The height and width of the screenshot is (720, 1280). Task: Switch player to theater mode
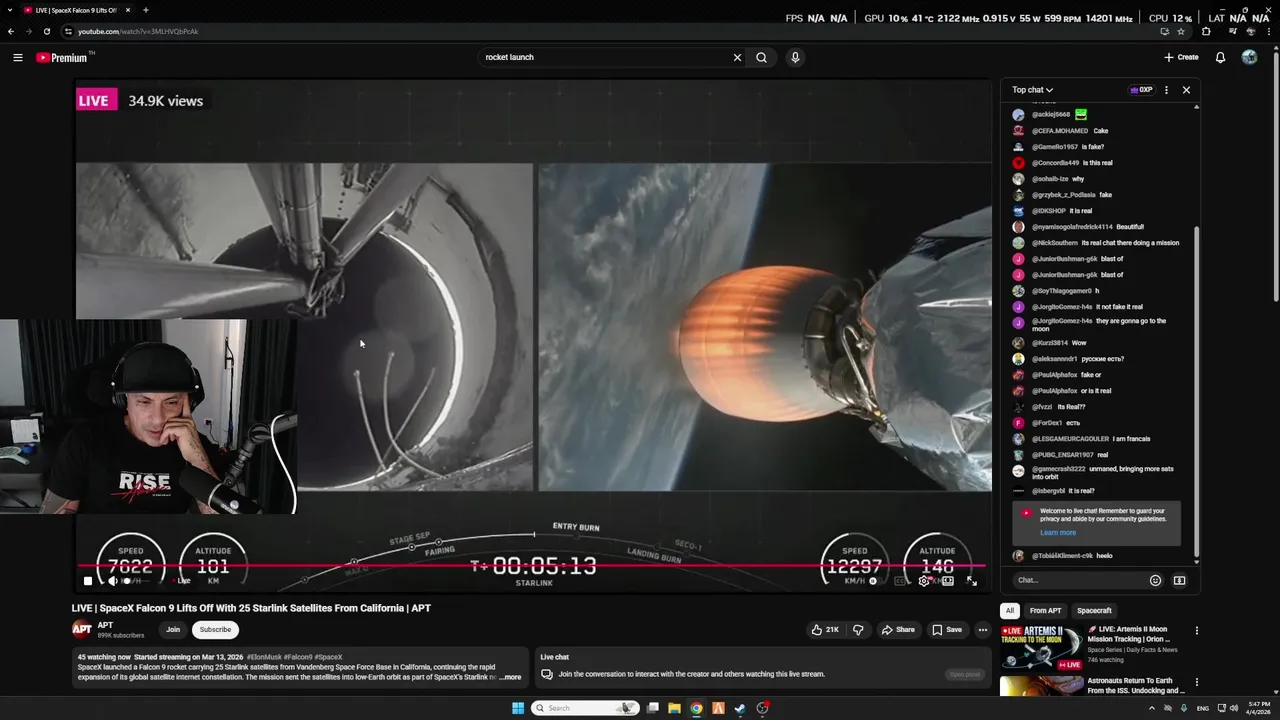[x=948, y=580]
